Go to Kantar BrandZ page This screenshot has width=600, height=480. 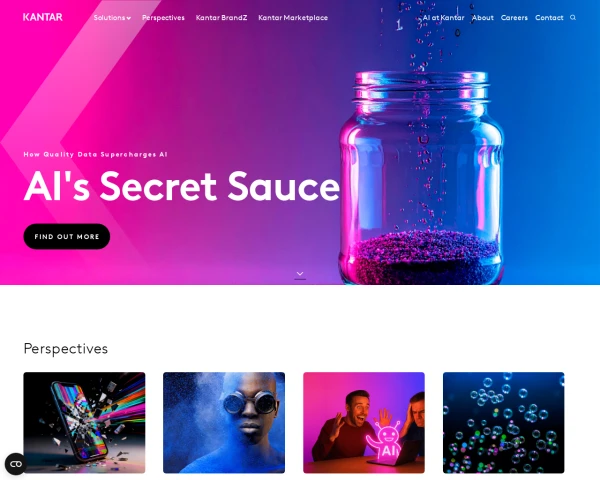(x=222, y=18)
